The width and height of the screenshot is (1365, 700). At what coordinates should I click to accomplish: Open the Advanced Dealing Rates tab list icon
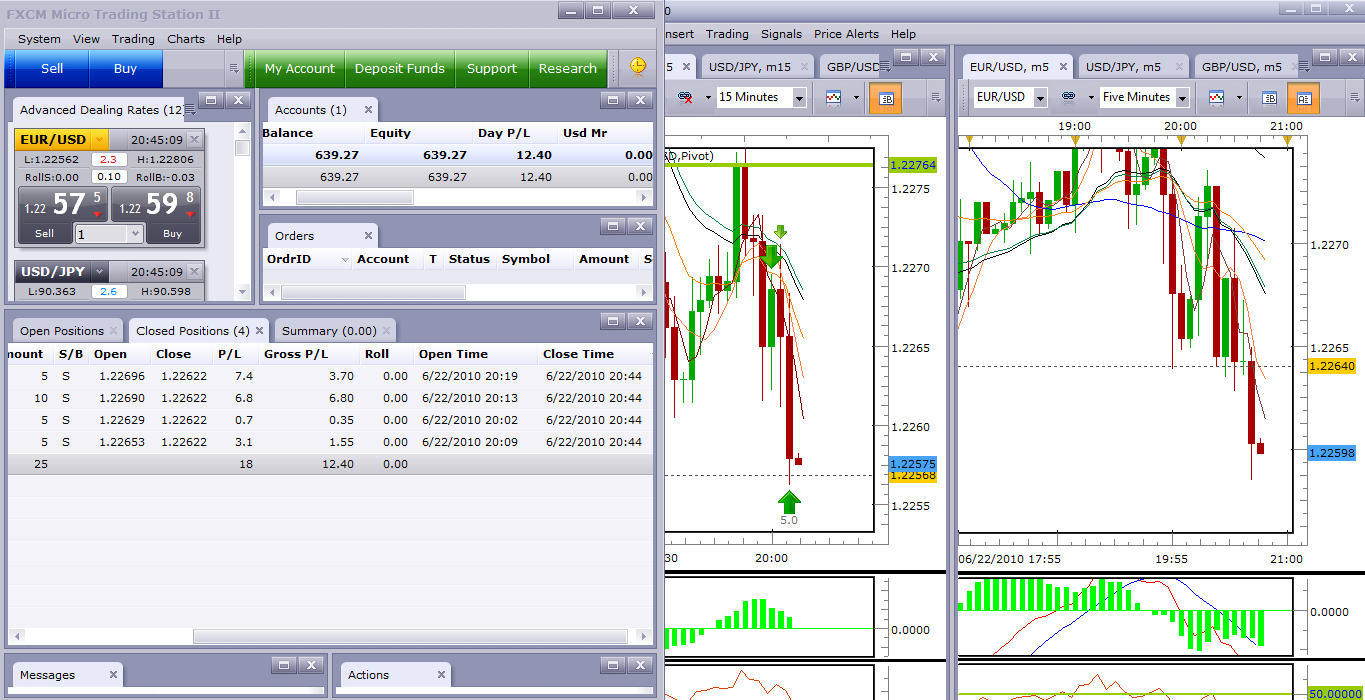[190, 110]
